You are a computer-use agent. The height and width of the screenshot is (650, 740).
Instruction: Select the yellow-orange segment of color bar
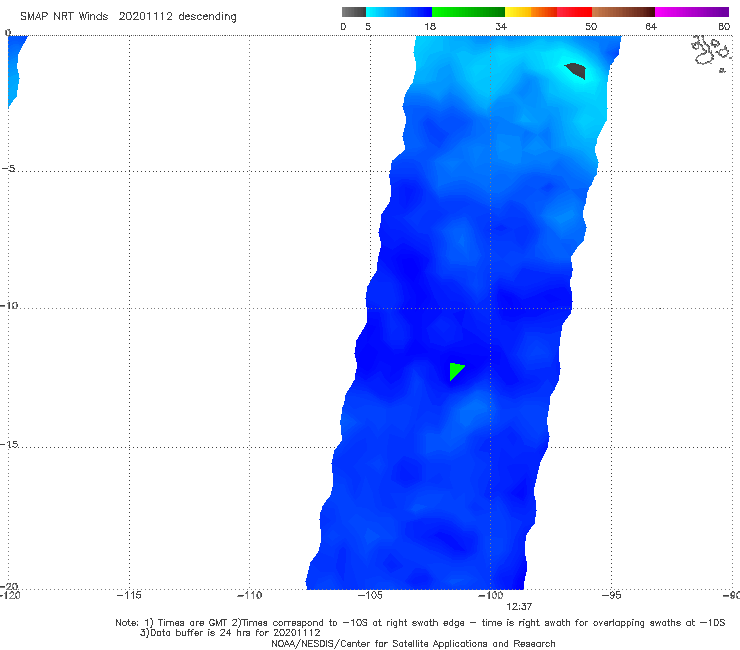point(531,12)
